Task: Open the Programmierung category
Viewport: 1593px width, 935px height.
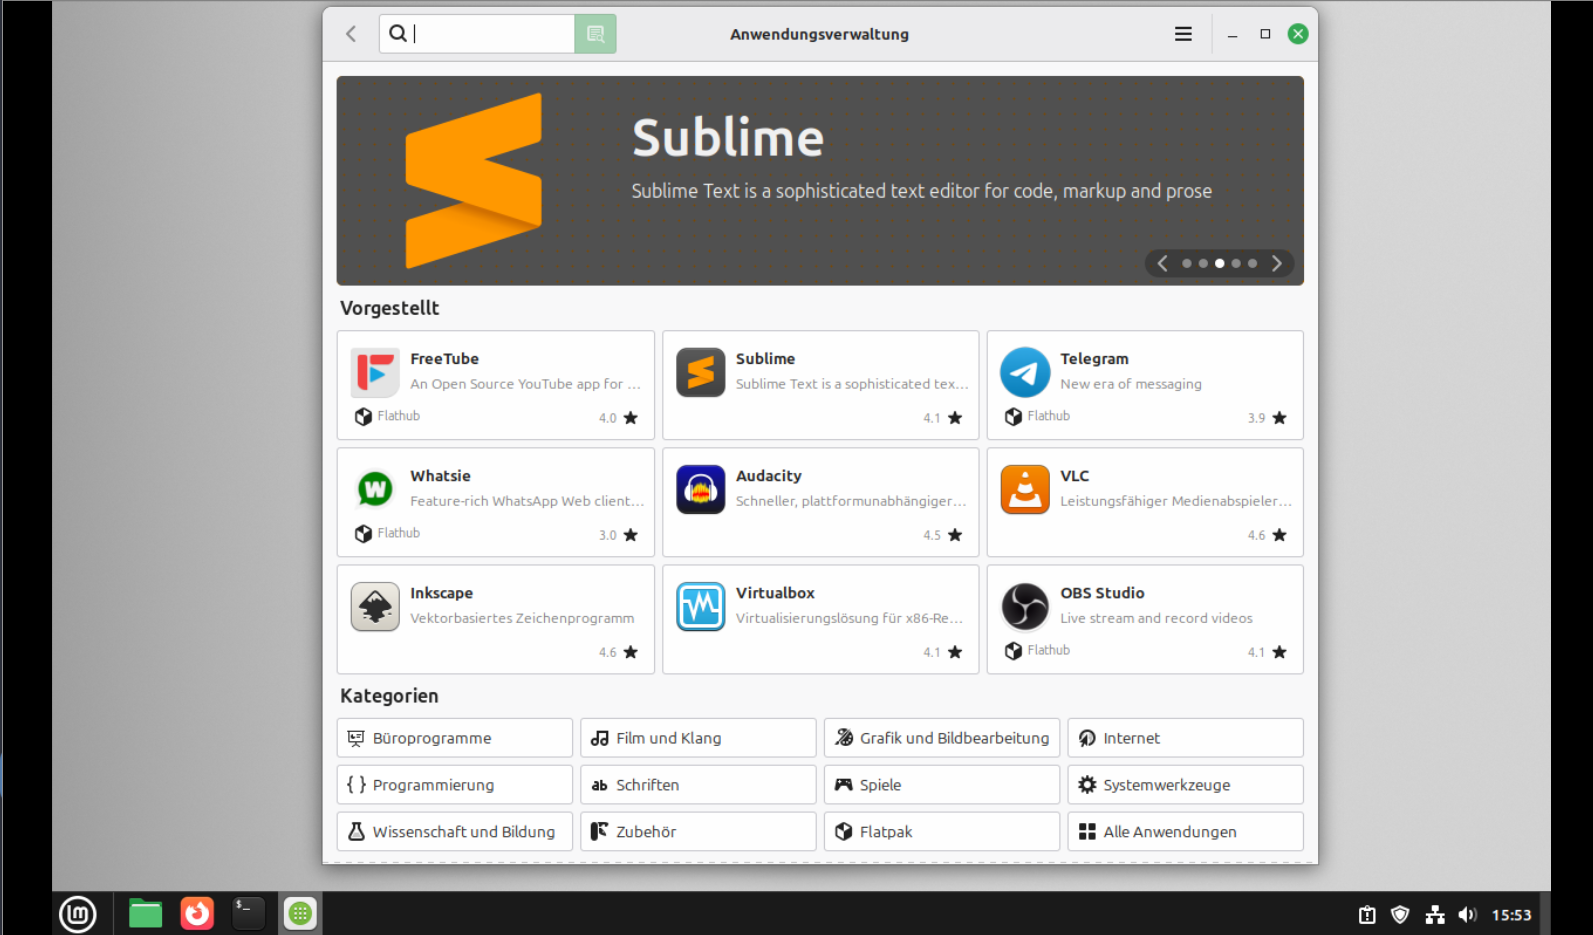Action: [x=455, y=785]
